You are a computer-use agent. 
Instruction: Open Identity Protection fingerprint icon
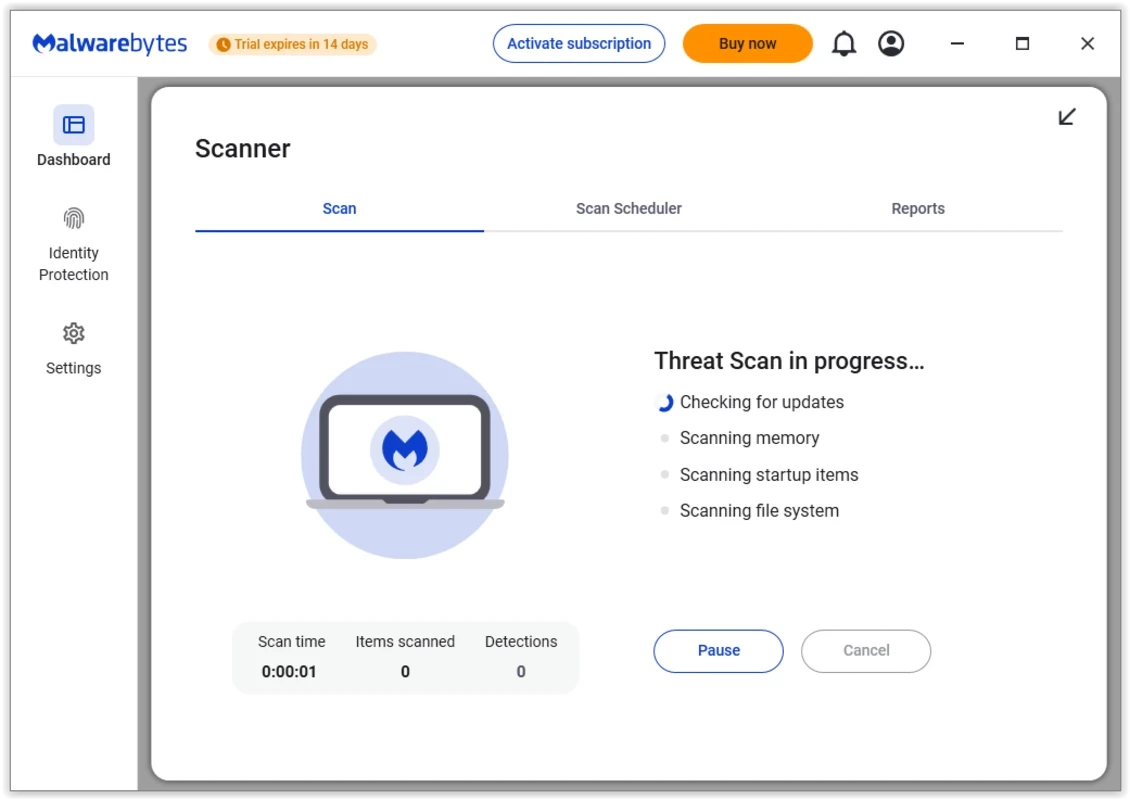73,218
